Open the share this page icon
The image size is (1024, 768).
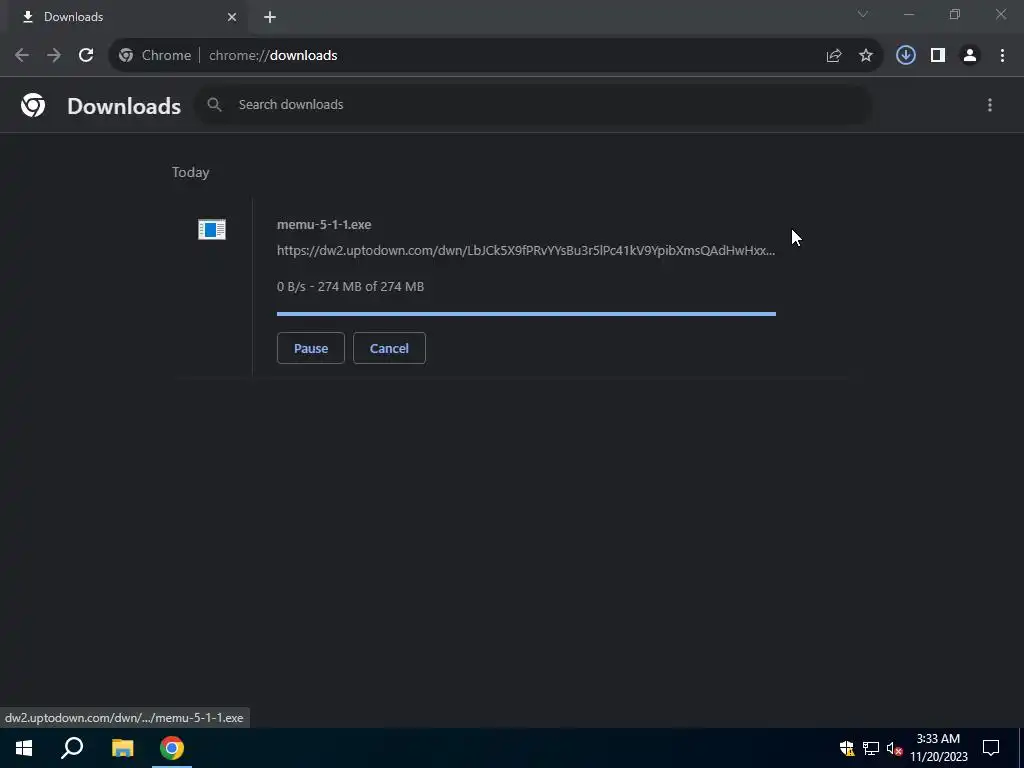click(833, 56)
